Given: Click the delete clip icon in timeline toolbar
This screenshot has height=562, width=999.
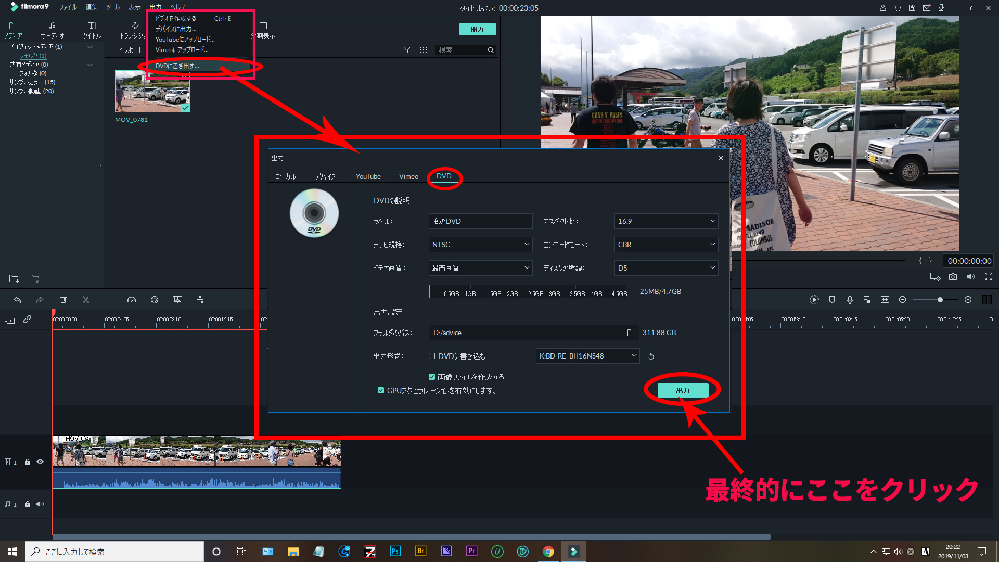Looking at the screenshot, I should [63, 299].
